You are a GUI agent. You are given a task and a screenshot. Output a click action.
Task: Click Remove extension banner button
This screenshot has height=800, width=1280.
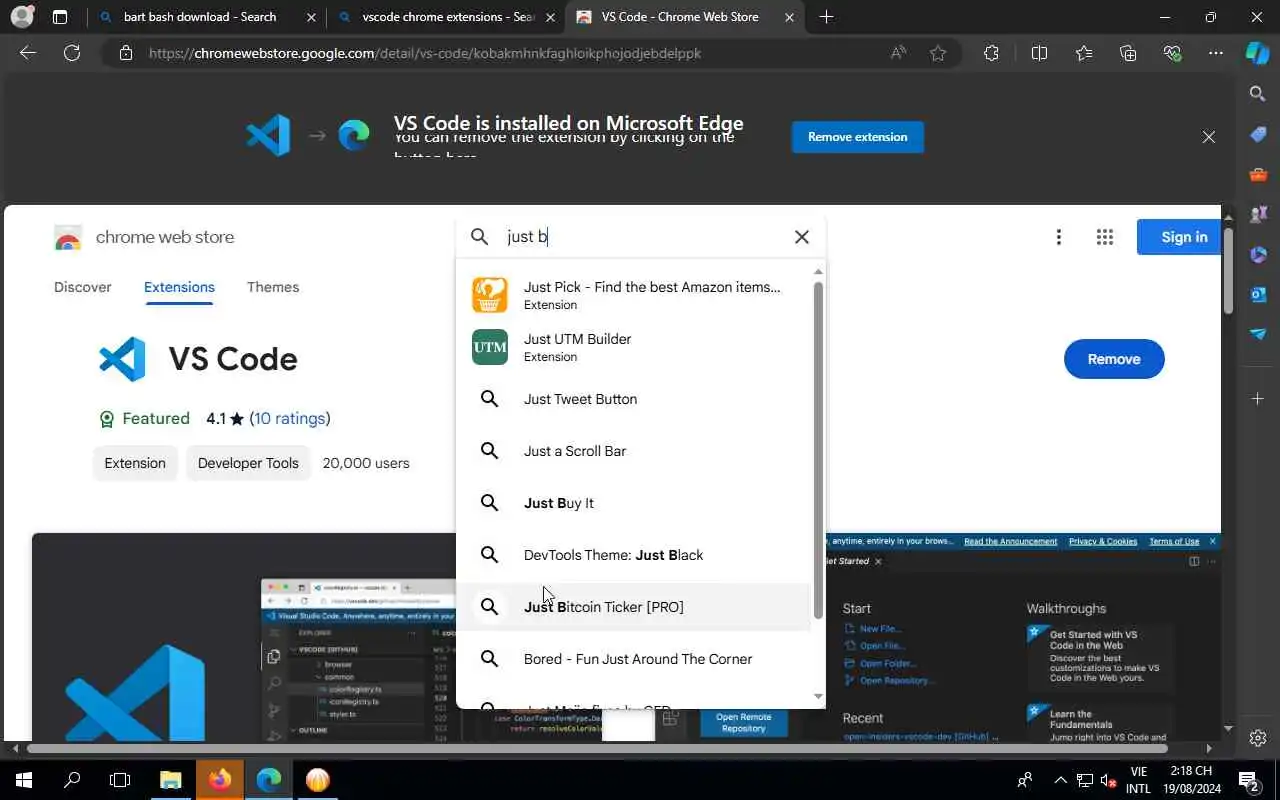[x=858, y=137]
